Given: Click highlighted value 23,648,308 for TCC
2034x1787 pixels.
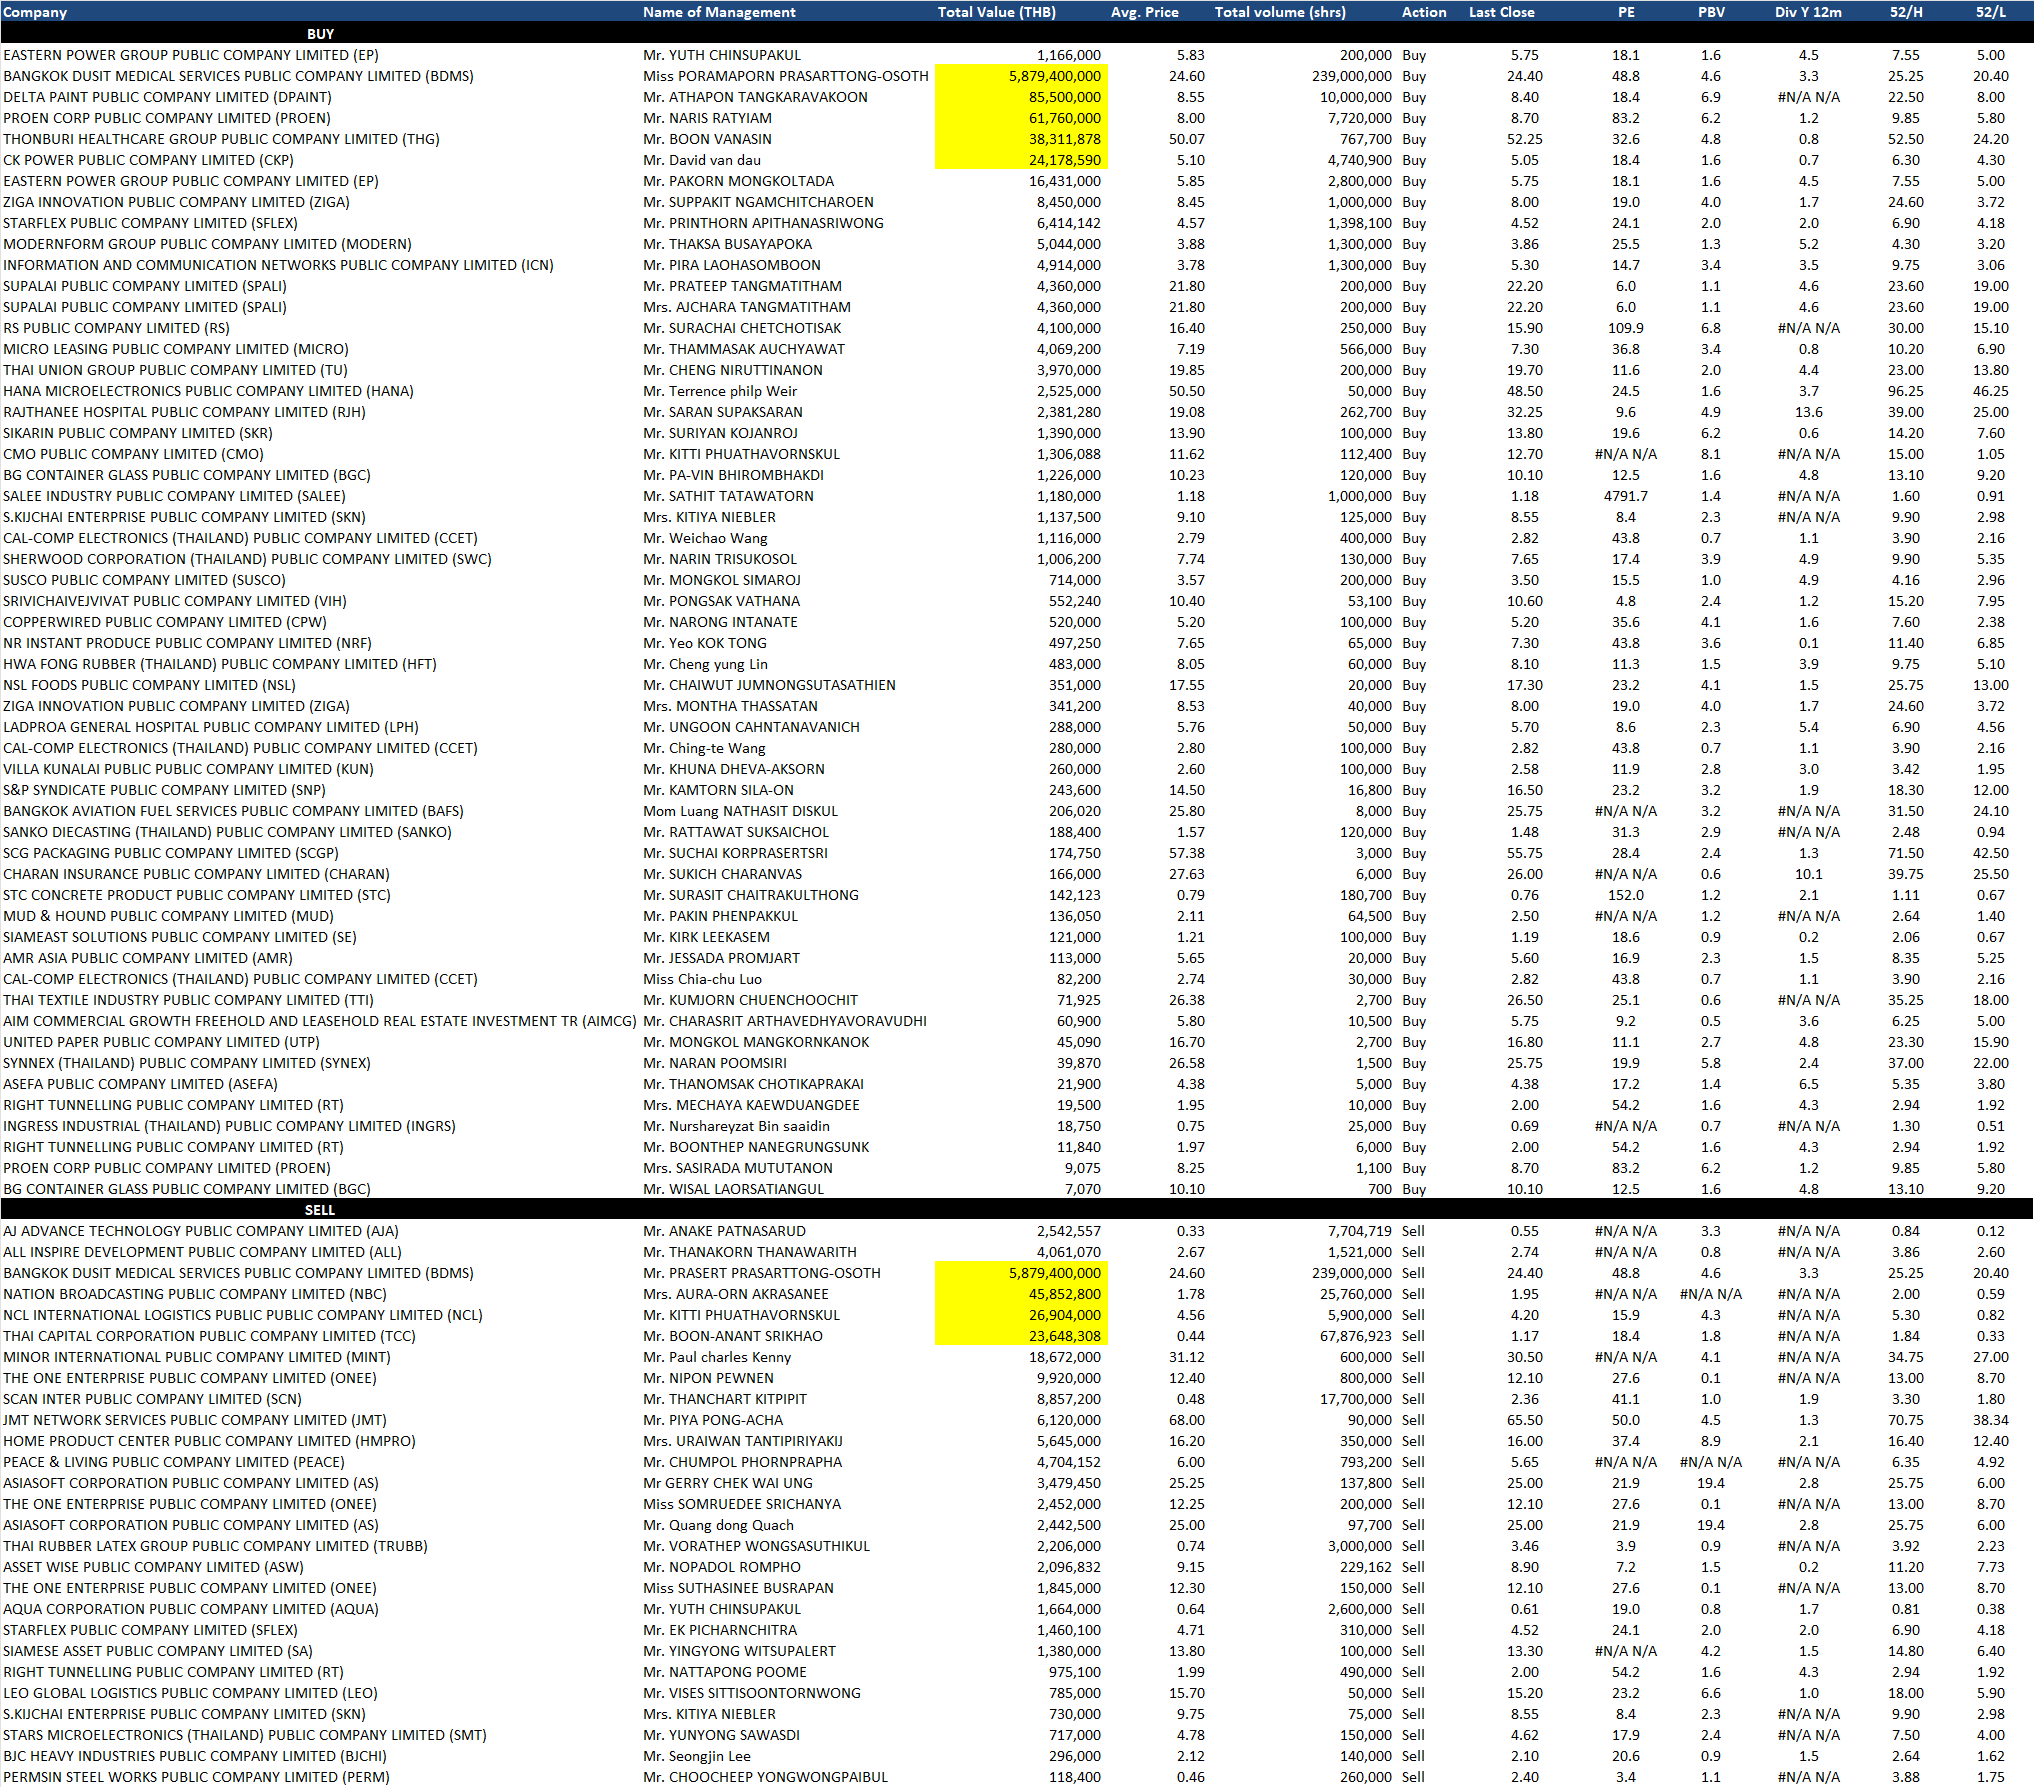Looking at the screenshot, I should click(1021, 1336).
